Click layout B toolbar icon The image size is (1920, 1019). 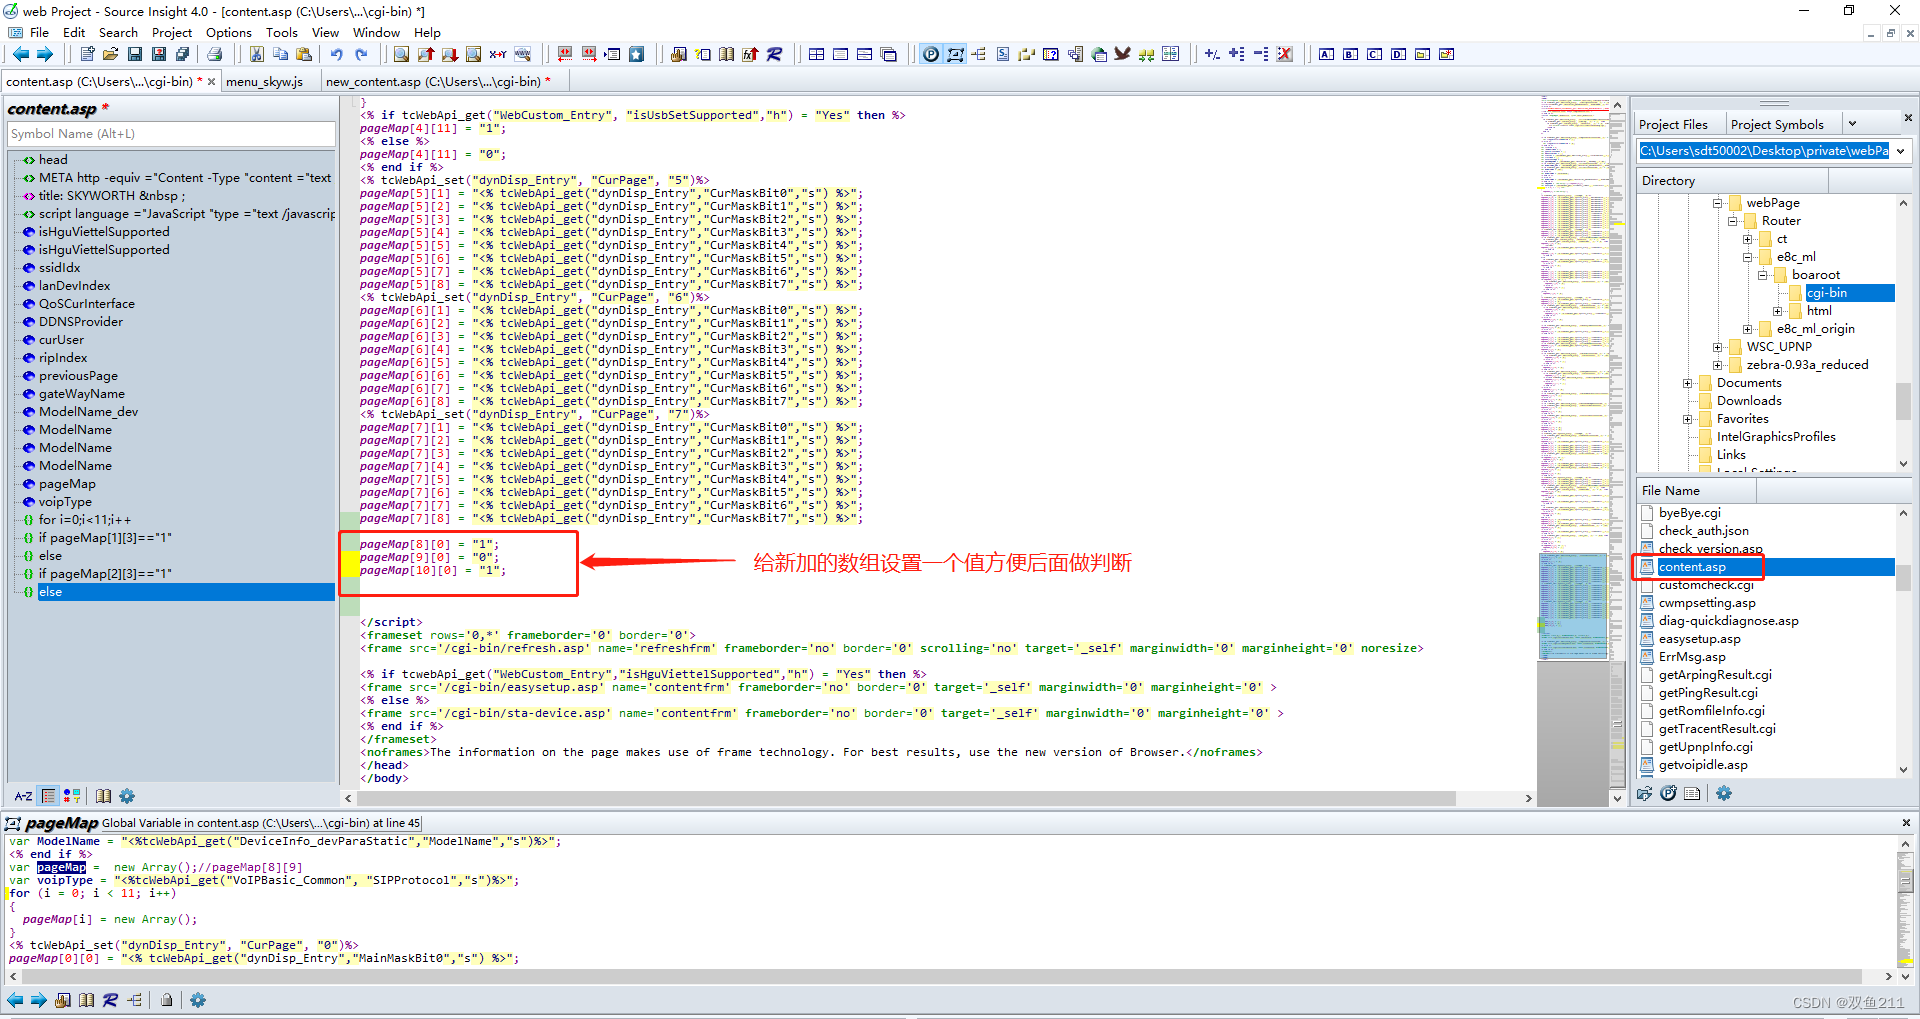click(1350, 54)
